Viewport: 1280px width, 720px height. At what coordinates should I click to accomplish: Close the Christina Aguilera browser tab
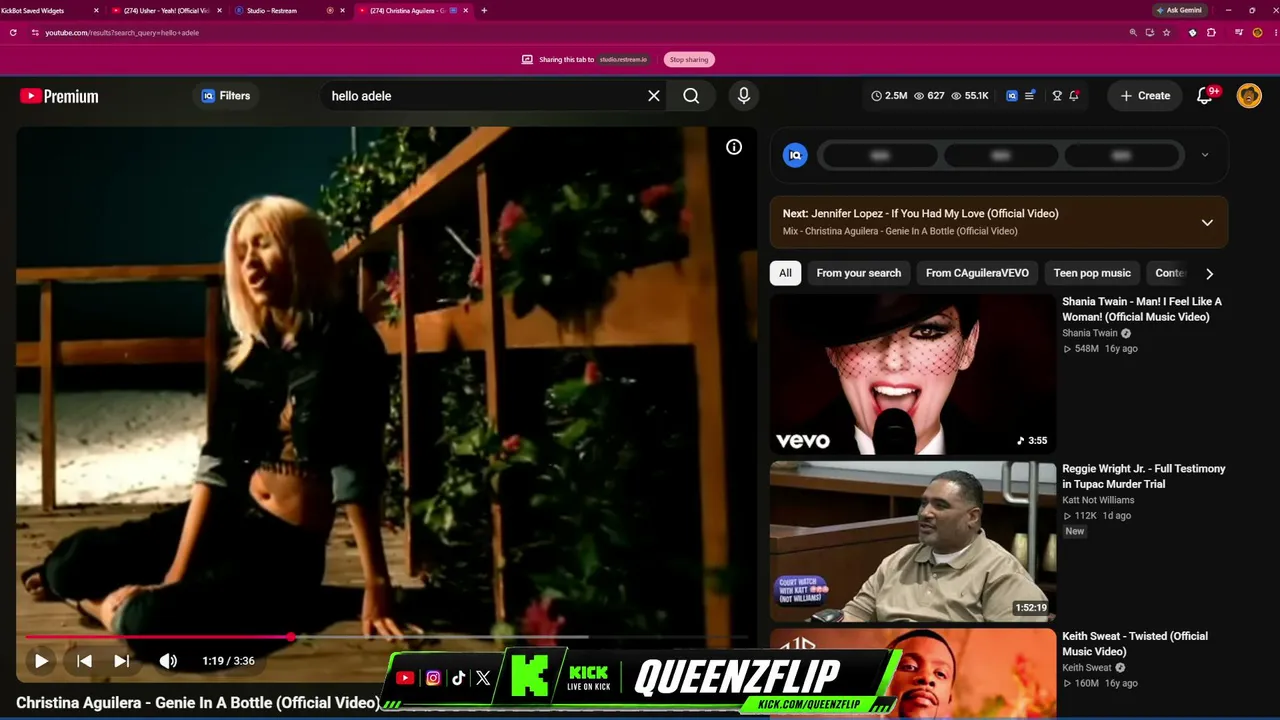coord(465,10)
